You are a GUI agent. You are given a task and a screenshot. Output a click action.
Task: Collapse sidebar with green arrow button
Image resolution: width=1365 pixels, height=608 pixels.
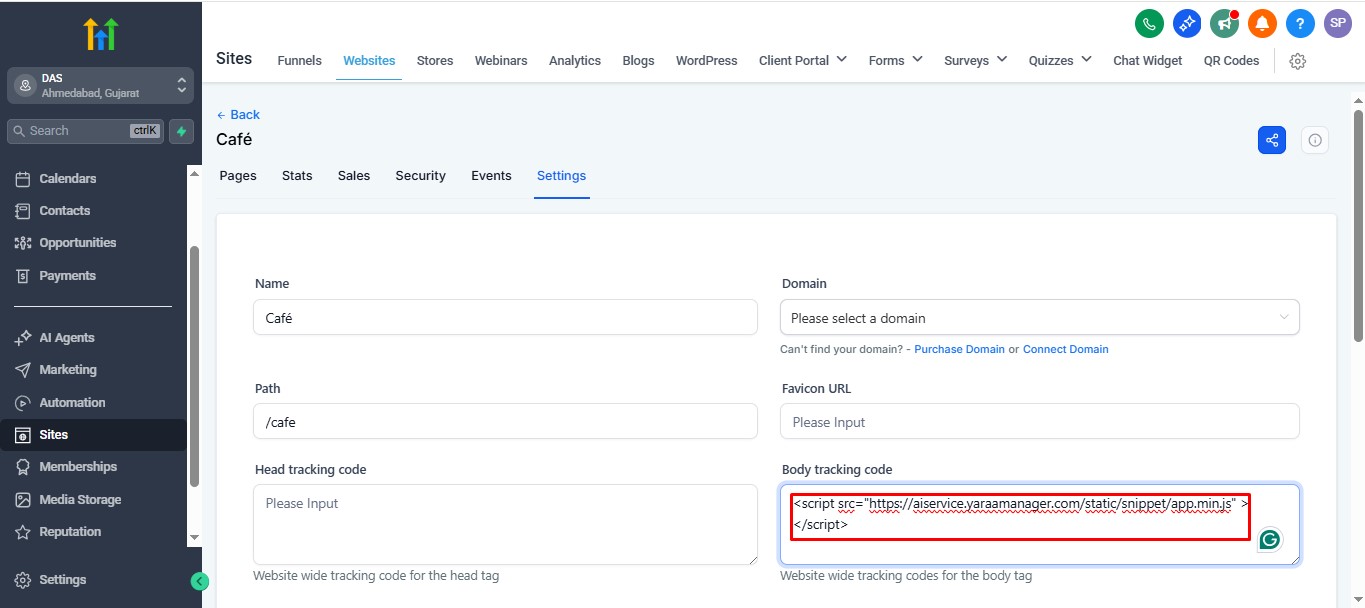pyautogui.click(x=199, y=581)
